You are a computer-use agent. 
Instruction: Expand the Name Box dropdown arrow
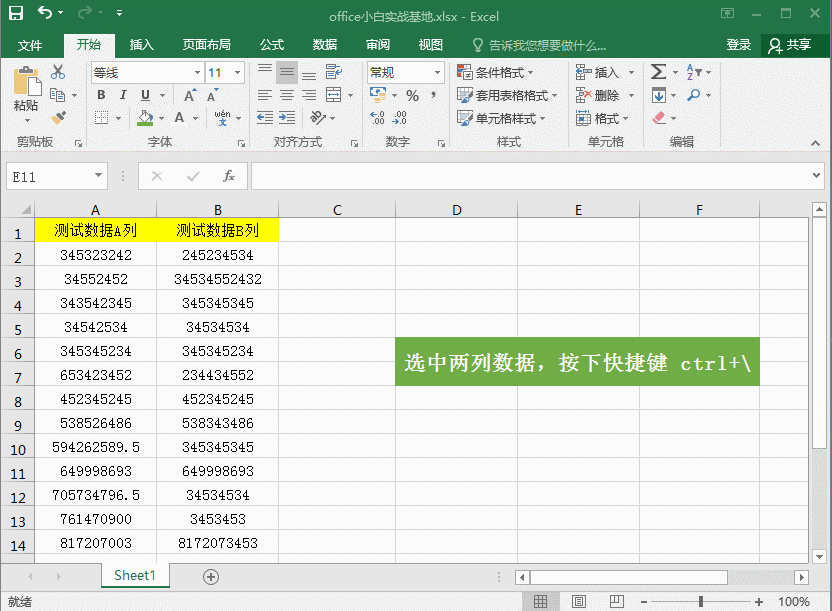pos(98,176)
